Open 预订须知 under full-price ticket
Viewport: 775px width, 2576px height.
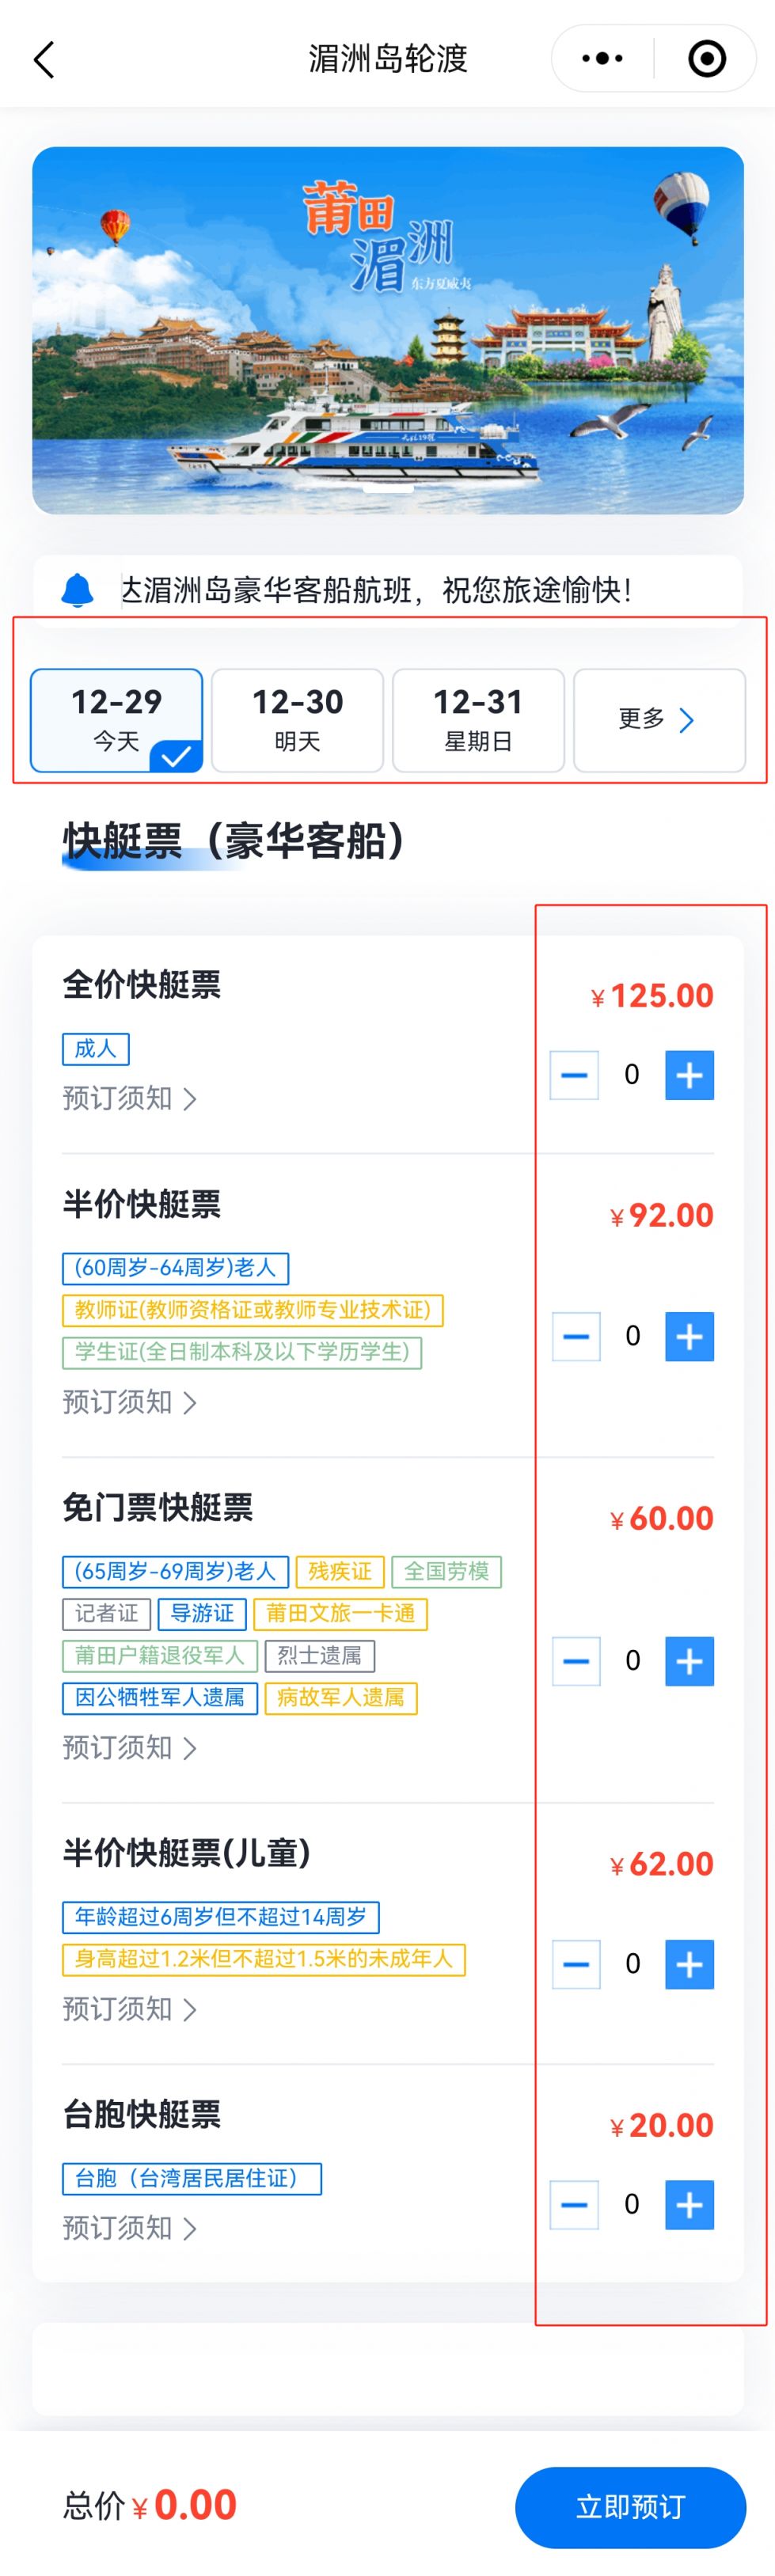pyautogui.click(x=129, y=1099)
